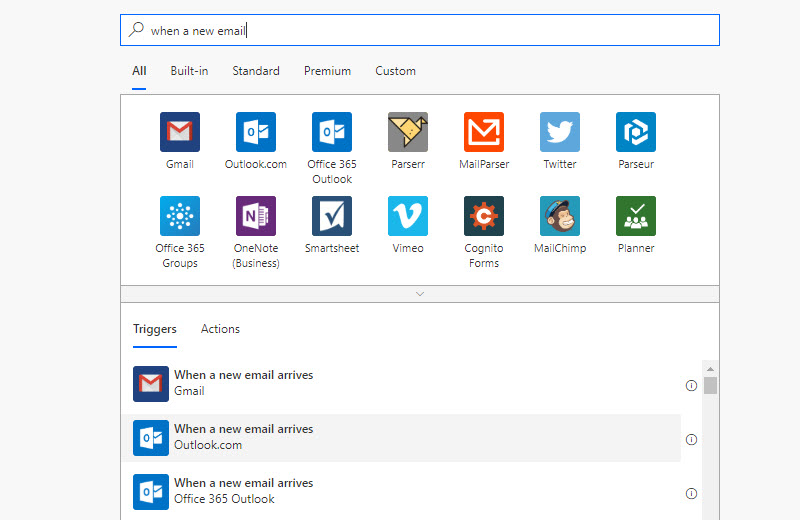Image resolution: width=800 pixels, height=520 pixels.
Task: Click the scroll up arrow in trigger list
Action: coord(710,368)
